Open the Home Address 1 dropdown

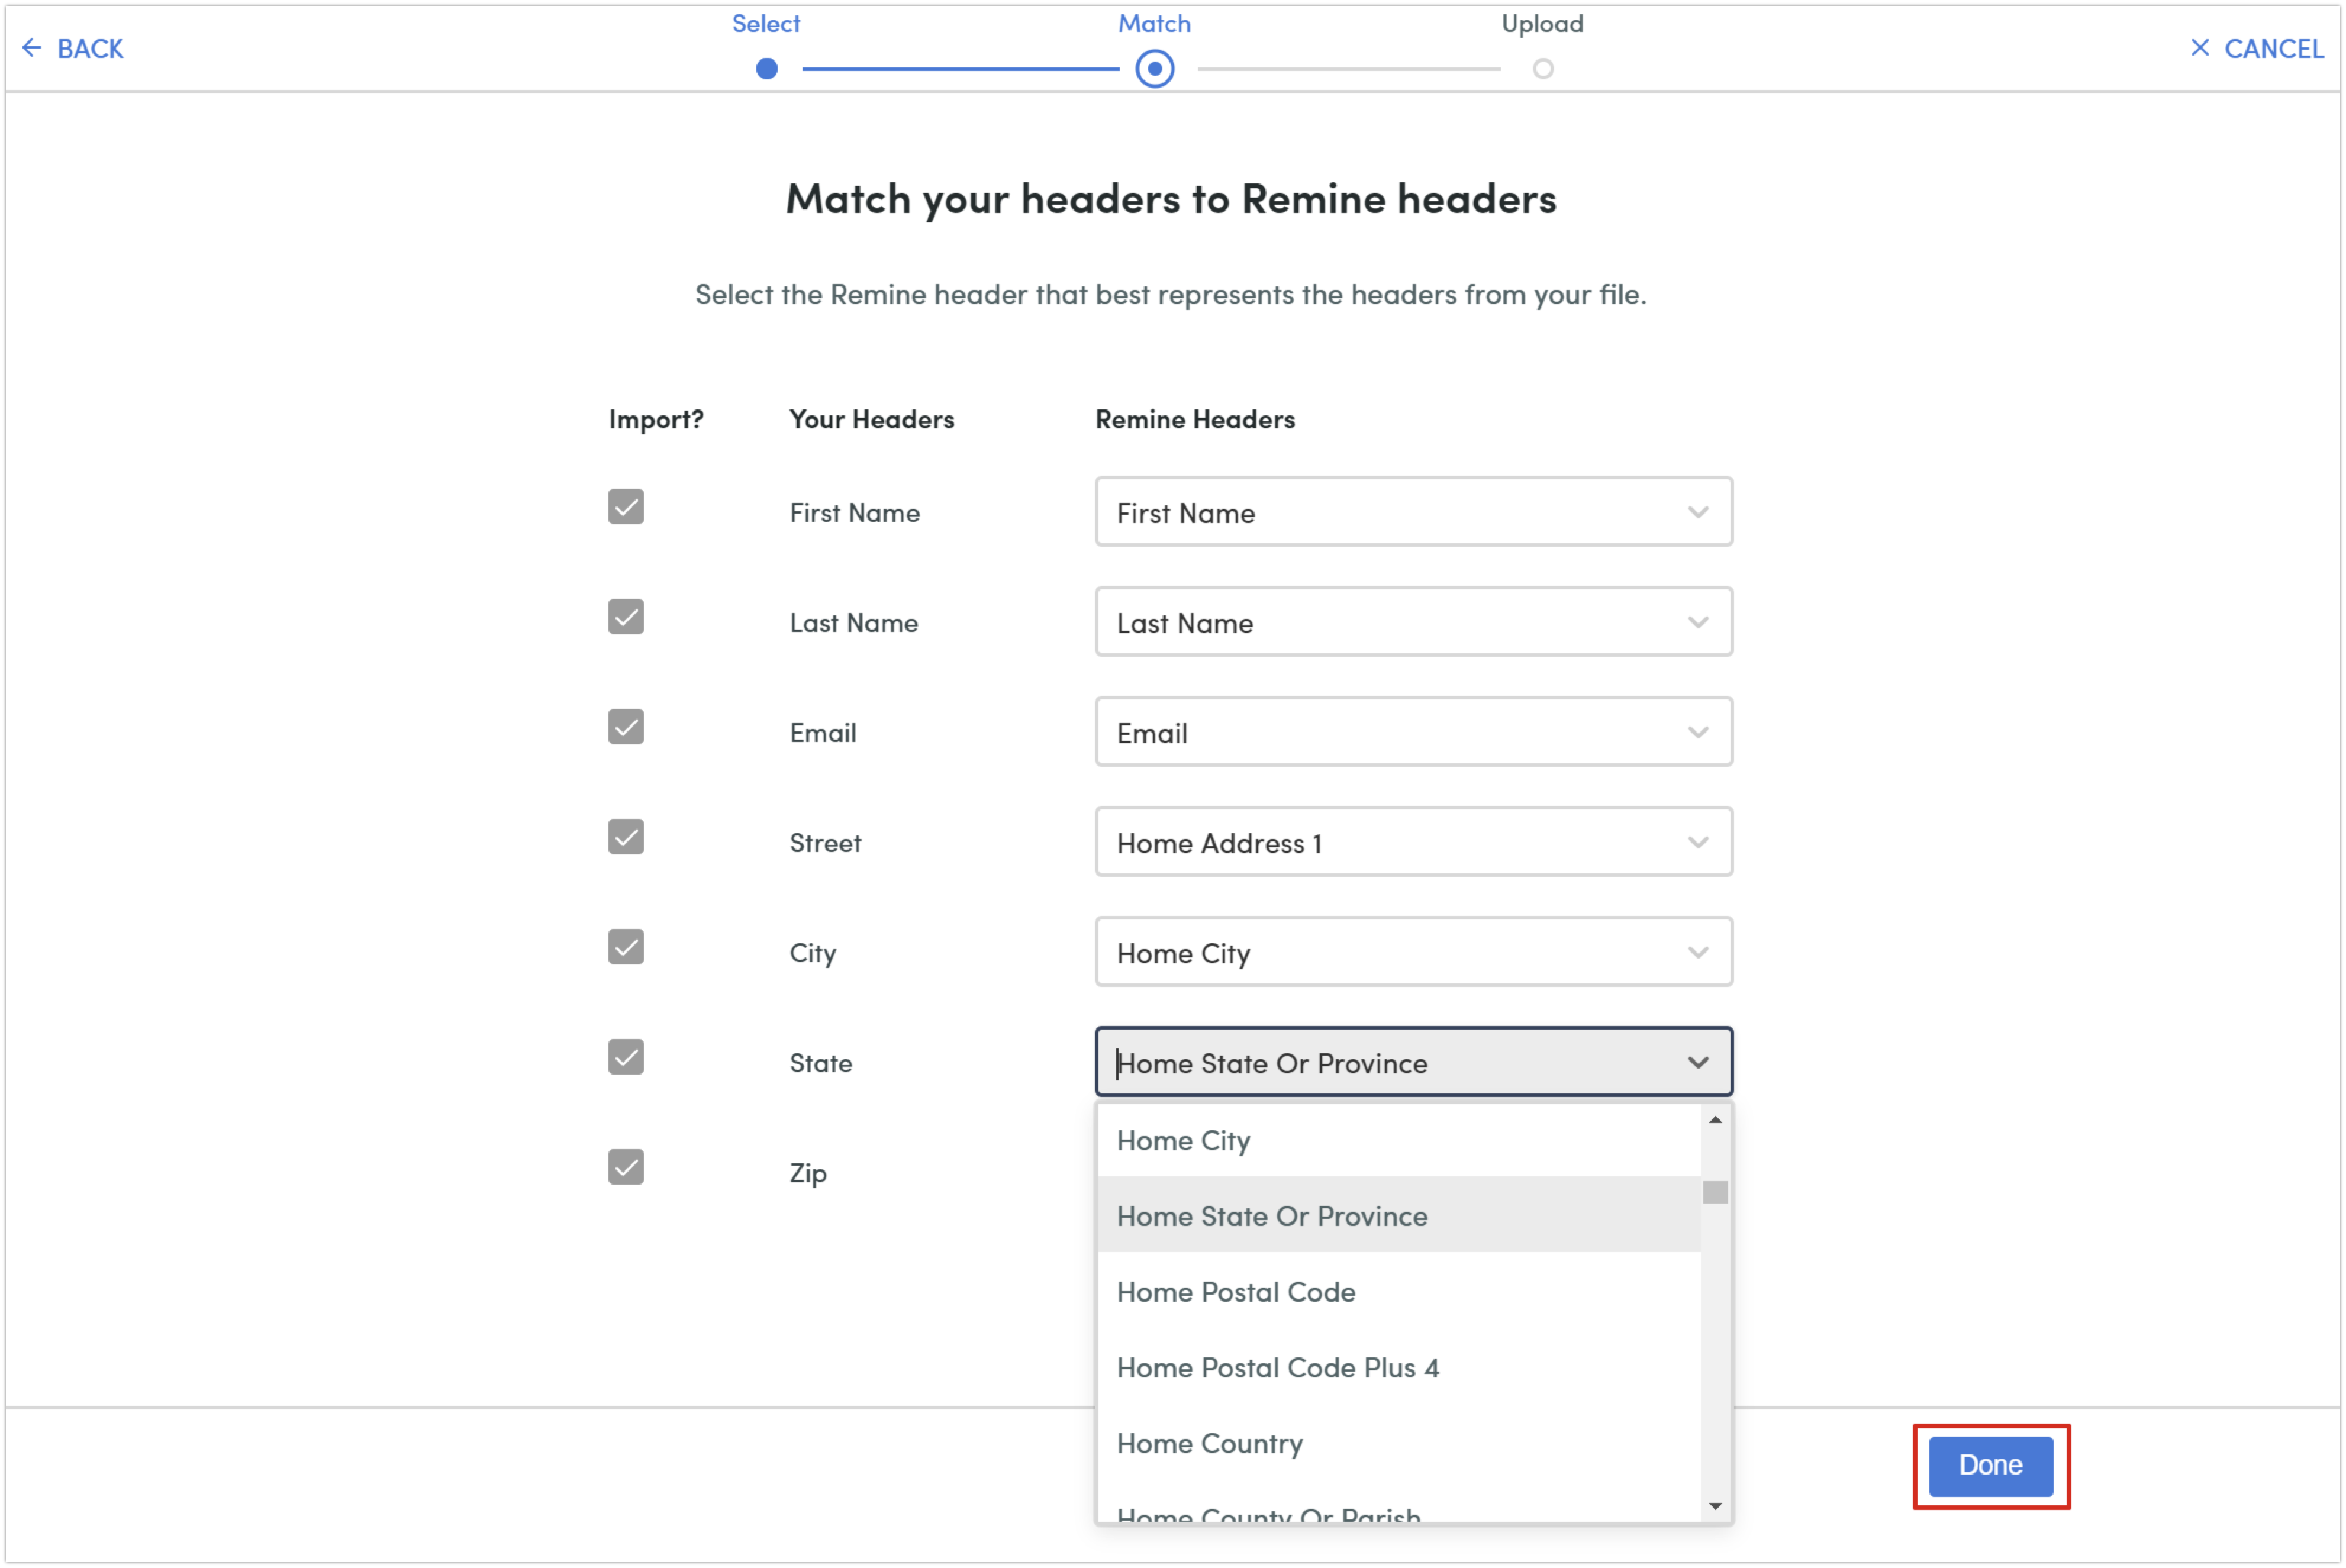tap(1413, 842)
